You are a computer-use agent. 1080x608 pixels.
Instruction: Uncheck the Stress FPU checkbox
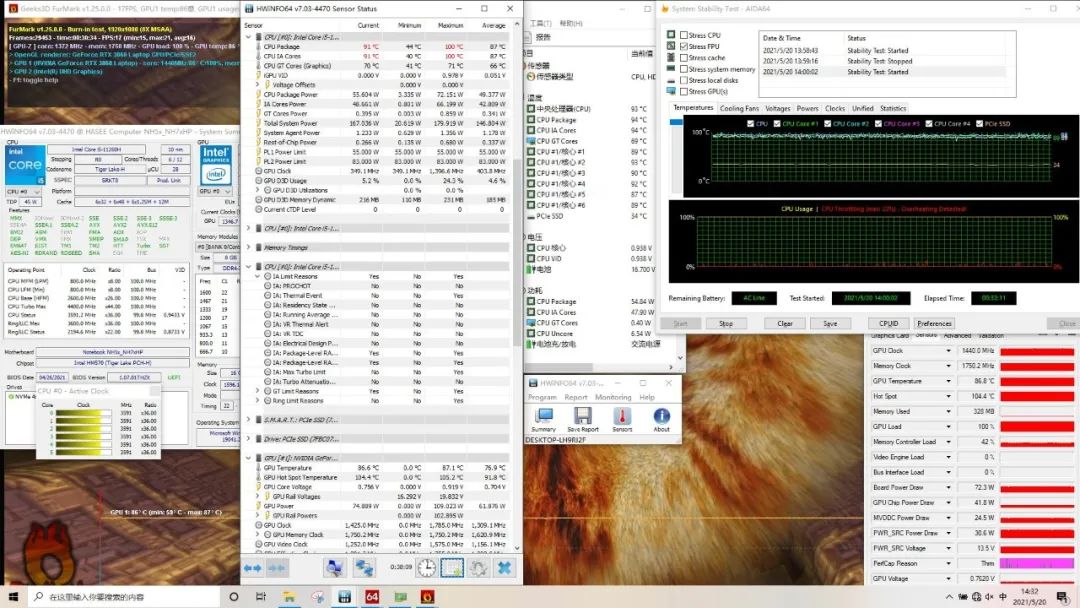683,47
